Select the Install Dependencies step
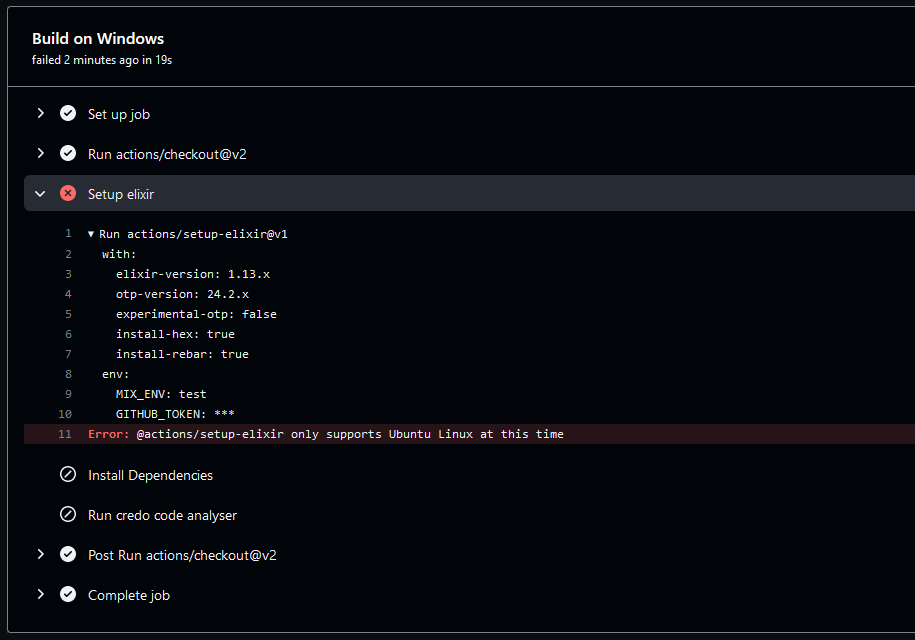 click(x=150, y=475)
